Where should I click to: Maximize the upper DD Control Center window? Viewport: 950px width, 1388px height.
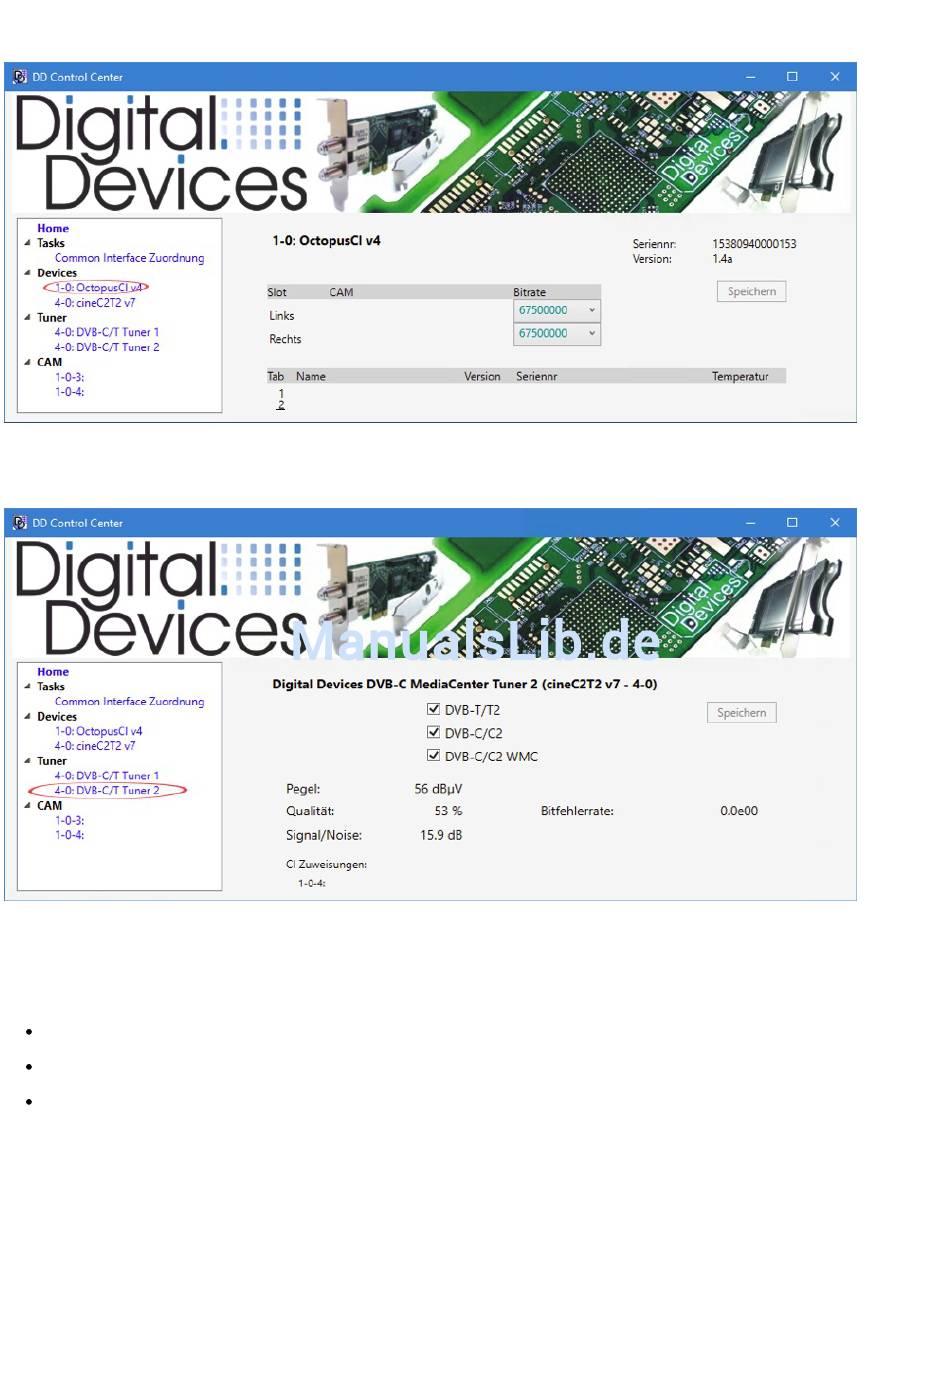tap(792, 77)
